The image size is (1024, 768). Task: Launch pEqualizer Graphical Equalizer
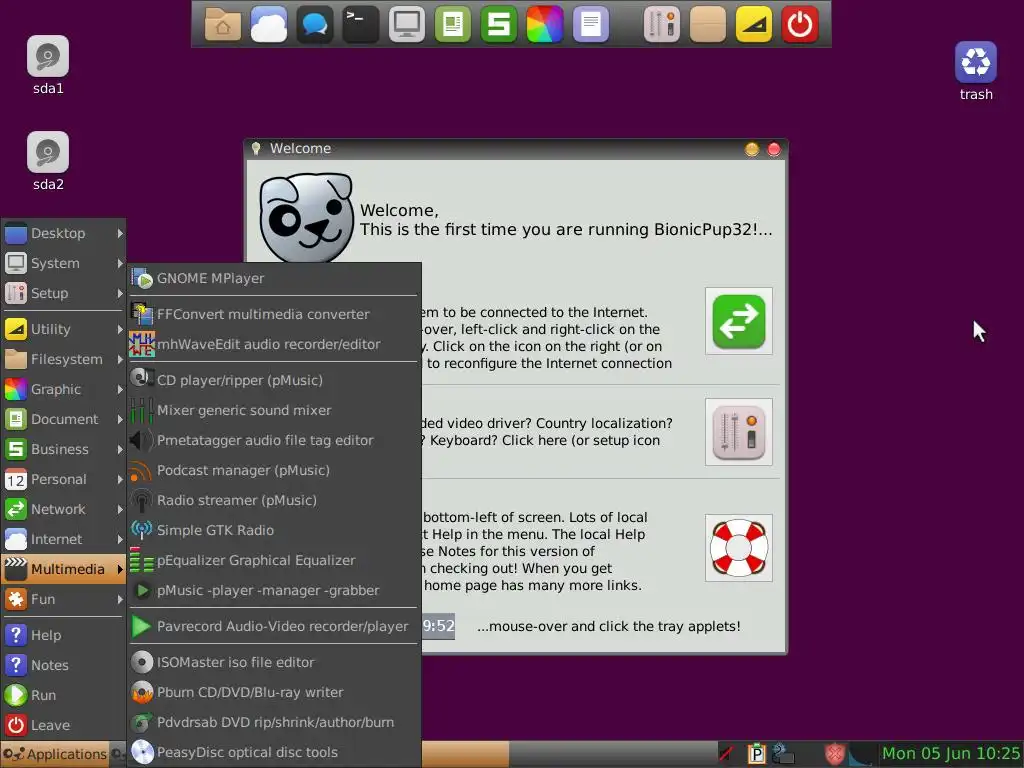coord(274,560)
